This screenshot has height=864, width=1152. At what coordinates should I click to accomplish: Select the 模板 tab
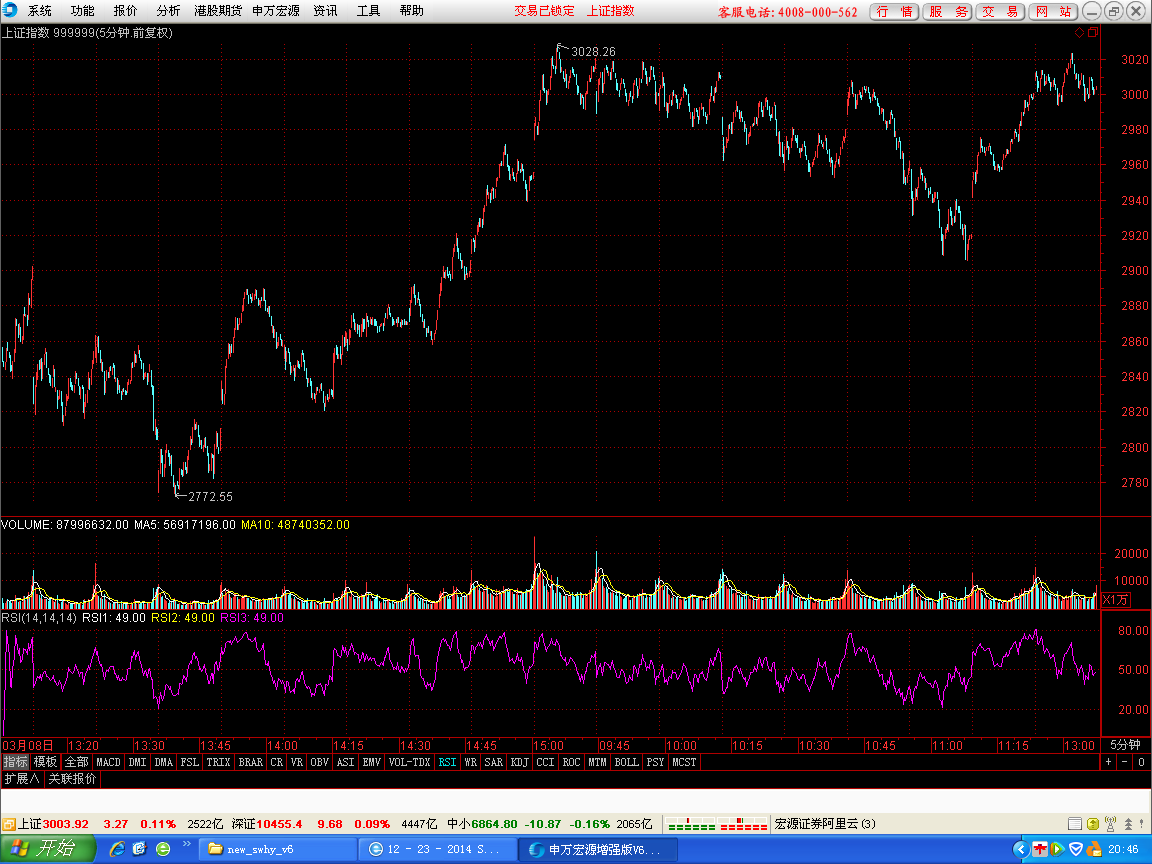point(46,762)
